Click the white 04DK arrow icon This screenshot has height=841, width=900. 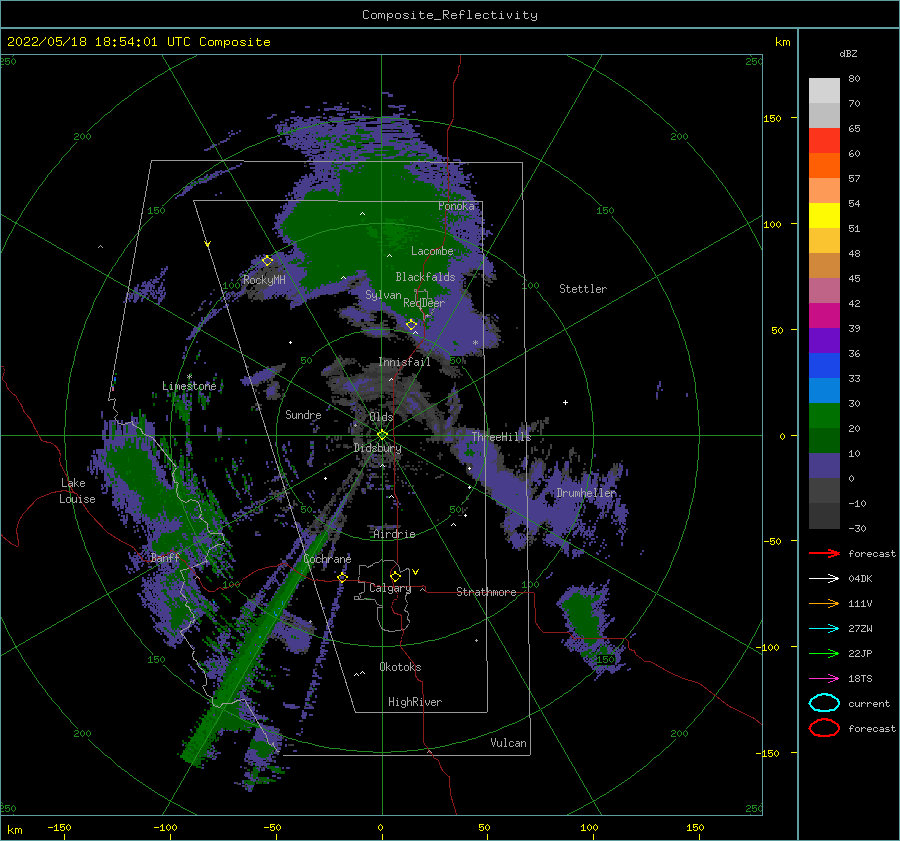coord(824,578)
